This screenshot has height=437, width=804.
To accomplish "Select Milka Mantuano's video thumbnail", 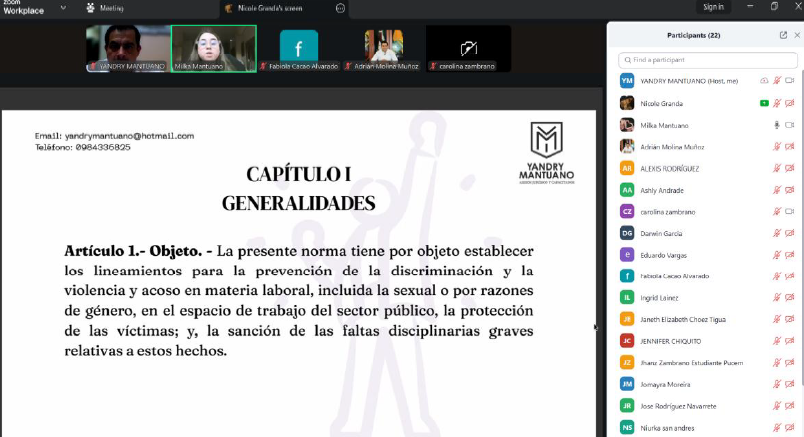I will pyautogui.click(x=213, y=48).
